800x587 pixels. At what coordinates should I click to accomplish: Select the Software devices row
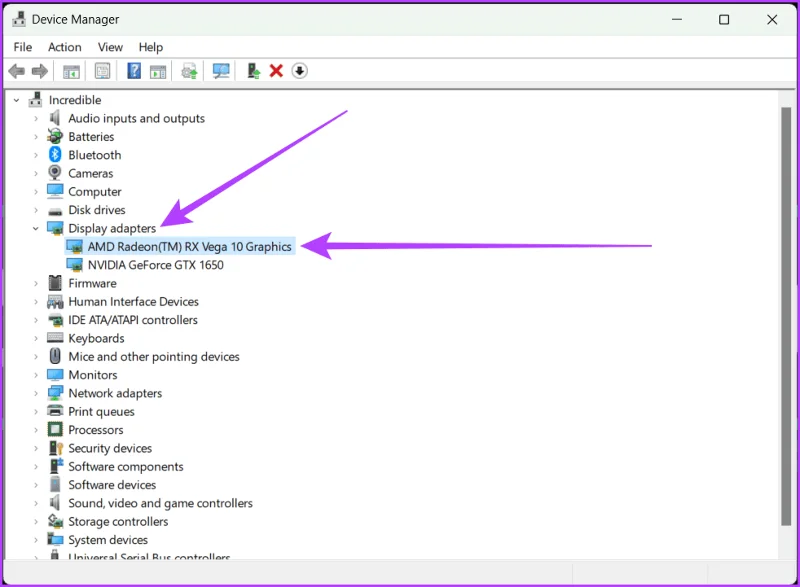pos(112,484)
